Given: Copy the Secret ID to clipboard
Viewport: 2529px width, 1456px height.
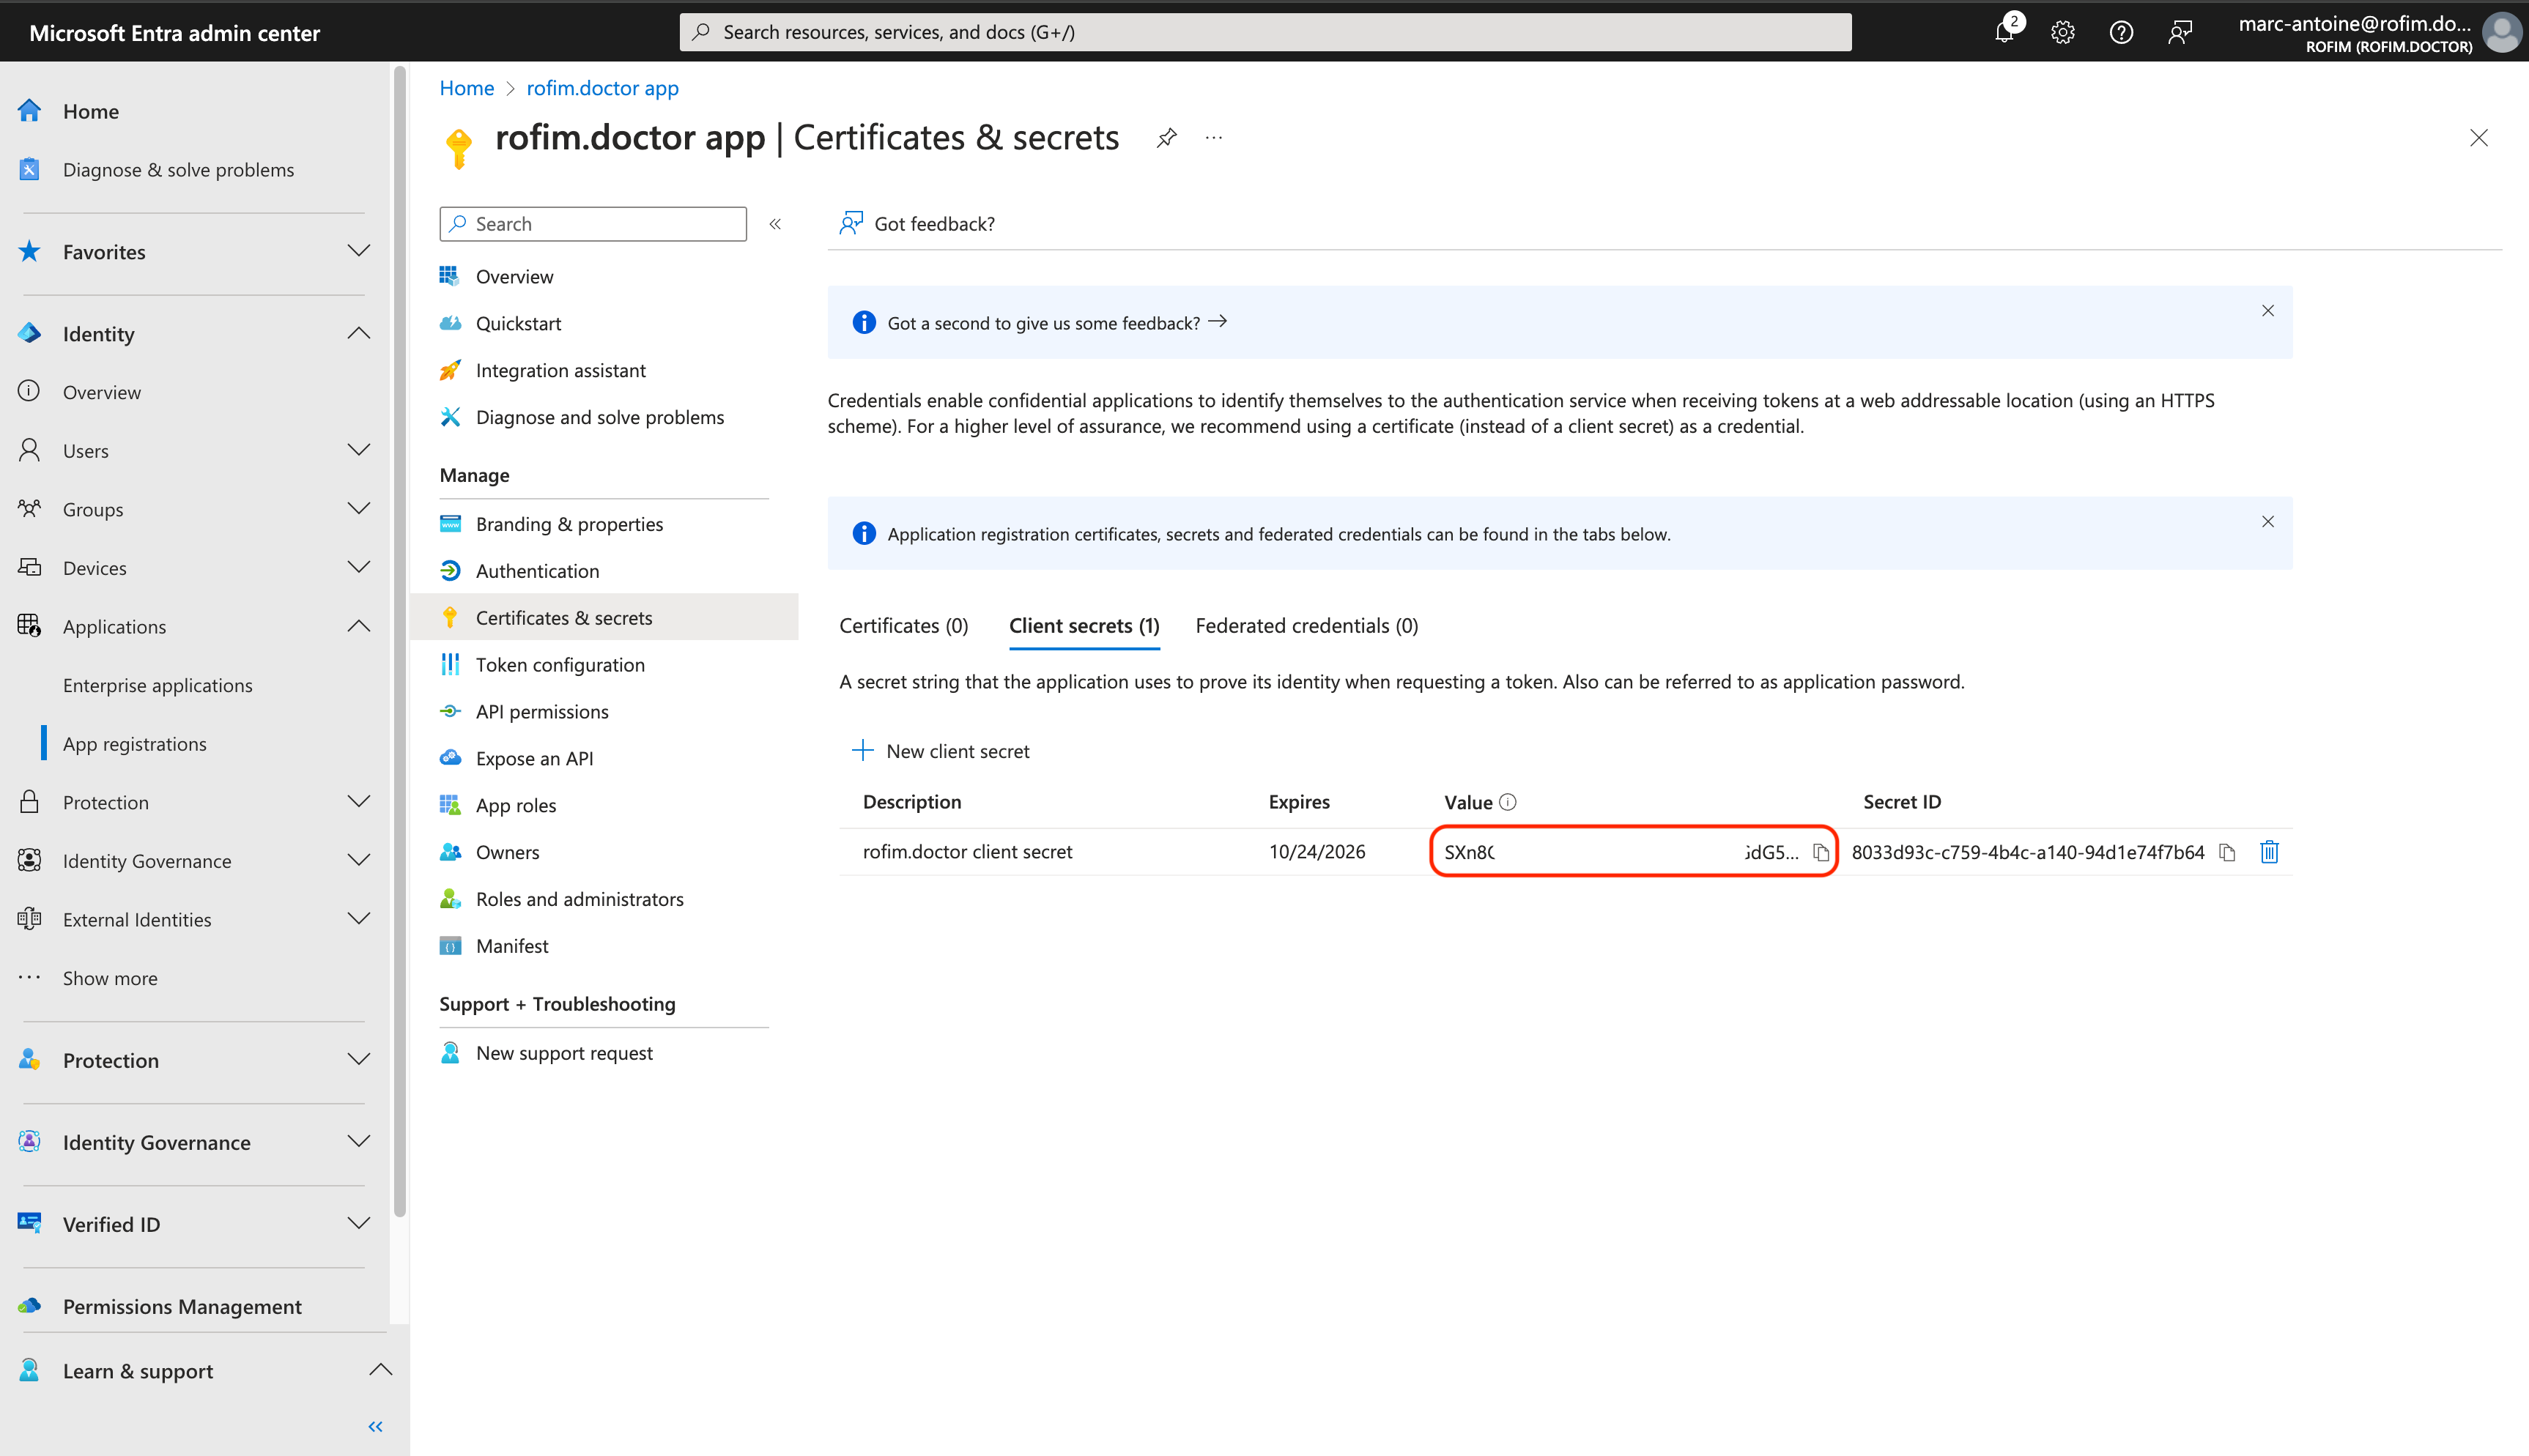Looking at the screenshot, I should (2227, 852).
